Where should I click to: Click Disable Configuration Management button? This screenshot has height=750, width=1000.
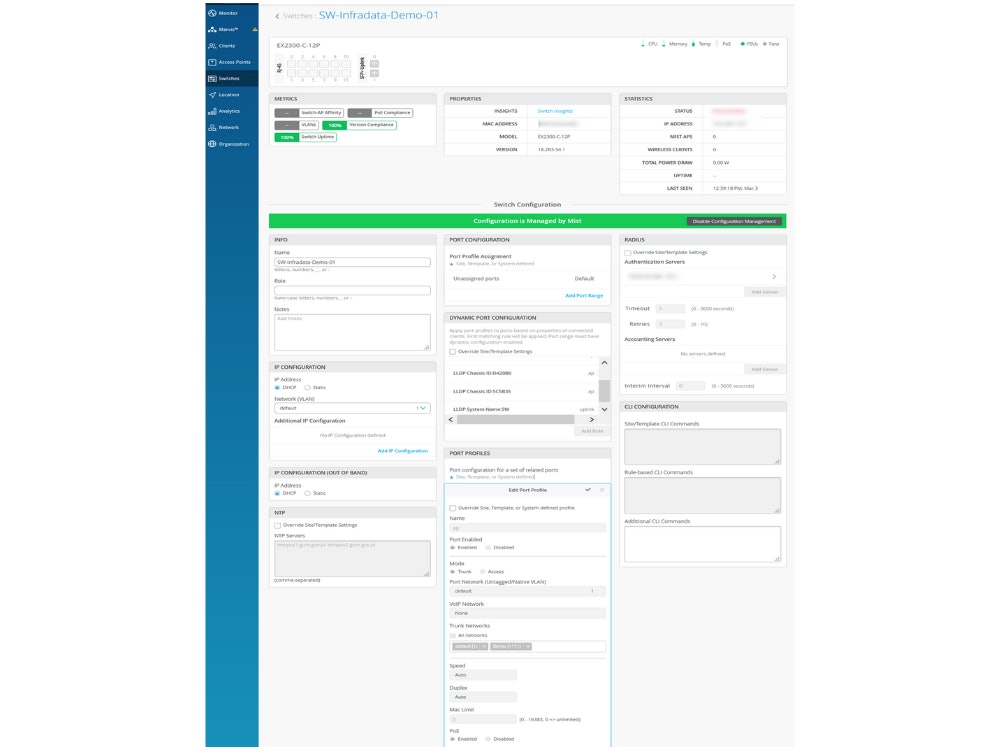click(x=734, y=221)
